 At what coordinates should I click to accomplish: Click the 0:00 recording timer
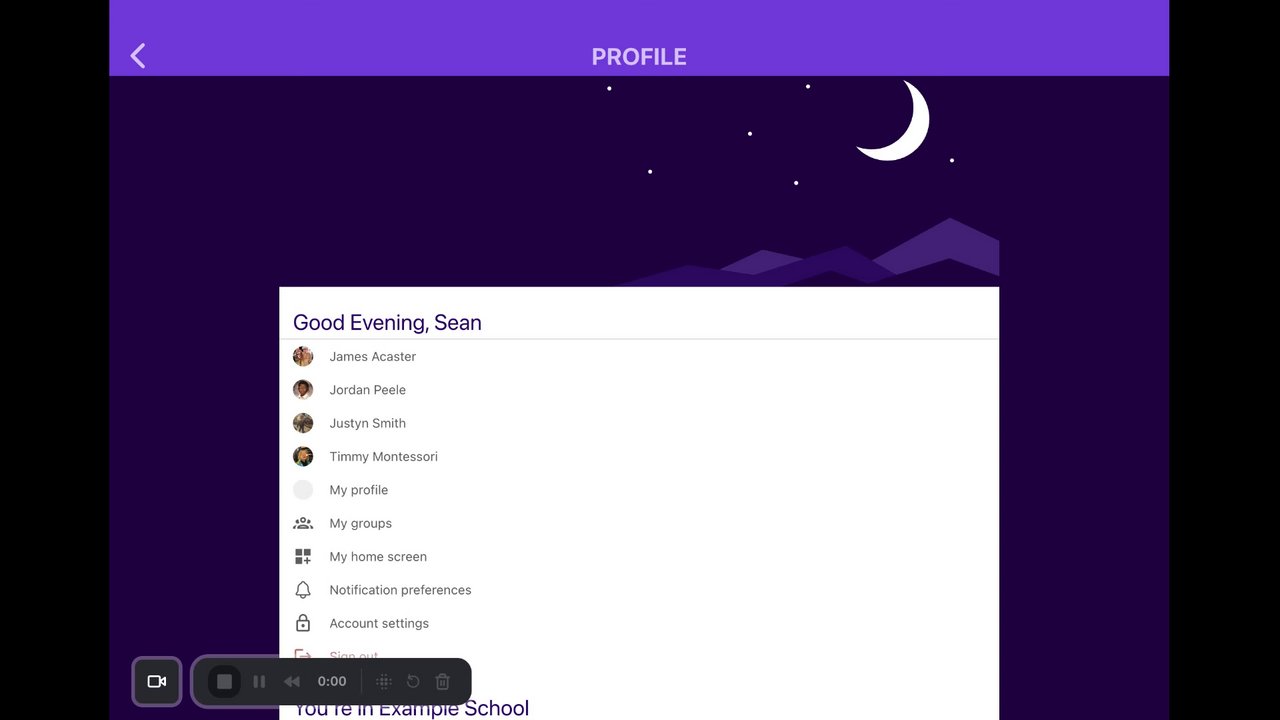pos(332,681)
